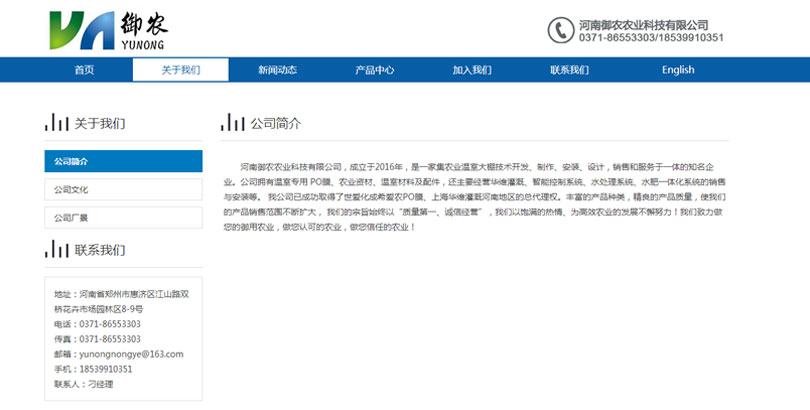Click the Yunong logo in the header
This screenshot has height=410, width=810.
tap(107, 30)
